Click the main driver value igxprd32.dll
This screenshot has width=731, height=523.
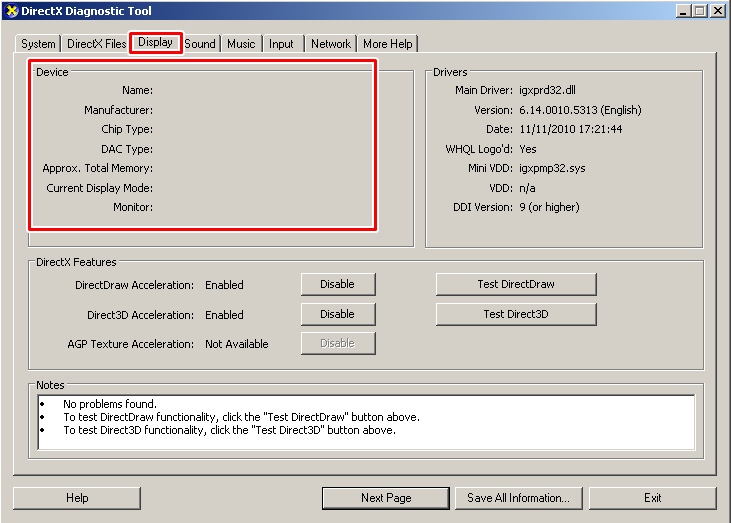pyautogui.click(x=547, y=90)
